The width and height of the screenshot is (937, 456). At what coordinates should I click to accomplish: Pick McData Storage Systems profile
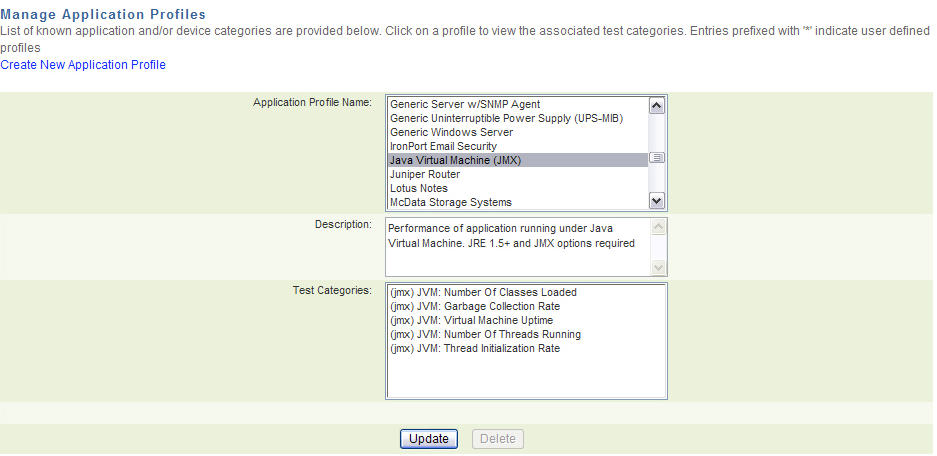tap(450, 202)
